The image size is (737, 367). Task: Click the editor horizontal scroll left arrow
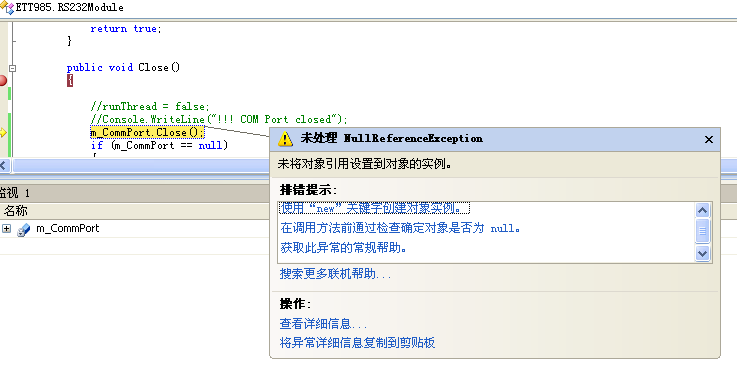4,165
